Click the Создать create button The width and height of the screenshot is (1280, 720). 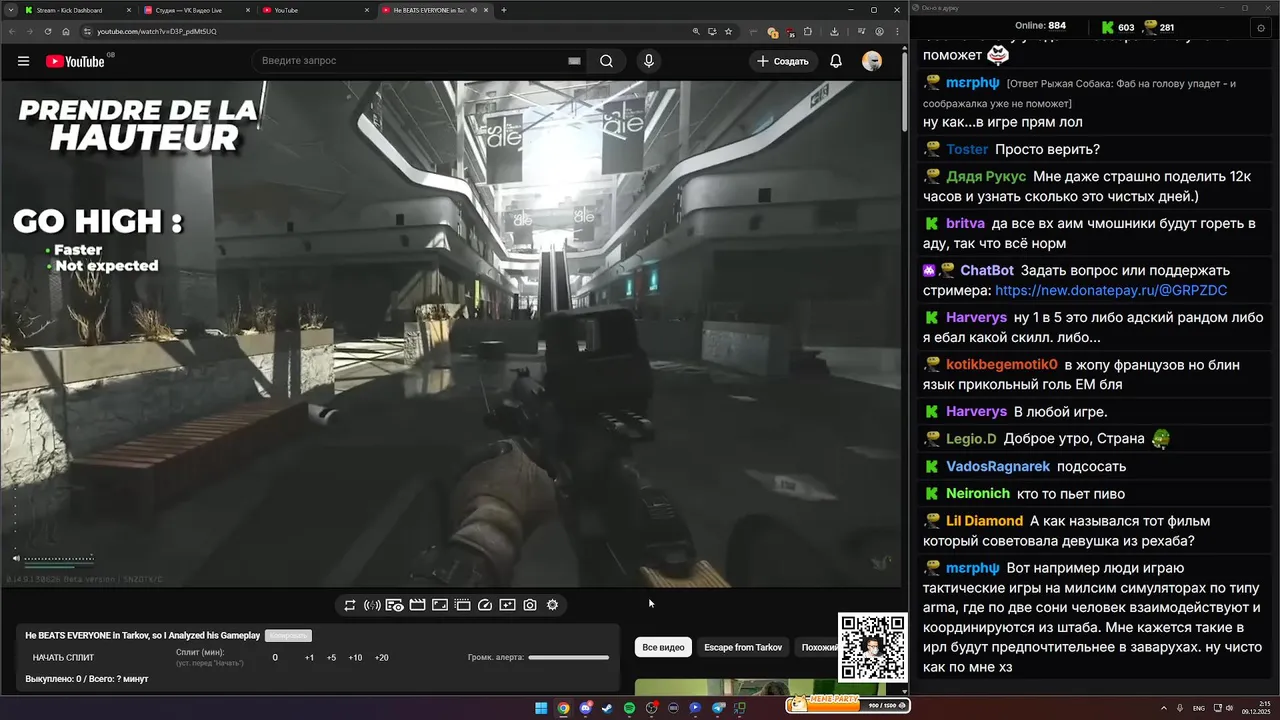(x=782, y=61)
